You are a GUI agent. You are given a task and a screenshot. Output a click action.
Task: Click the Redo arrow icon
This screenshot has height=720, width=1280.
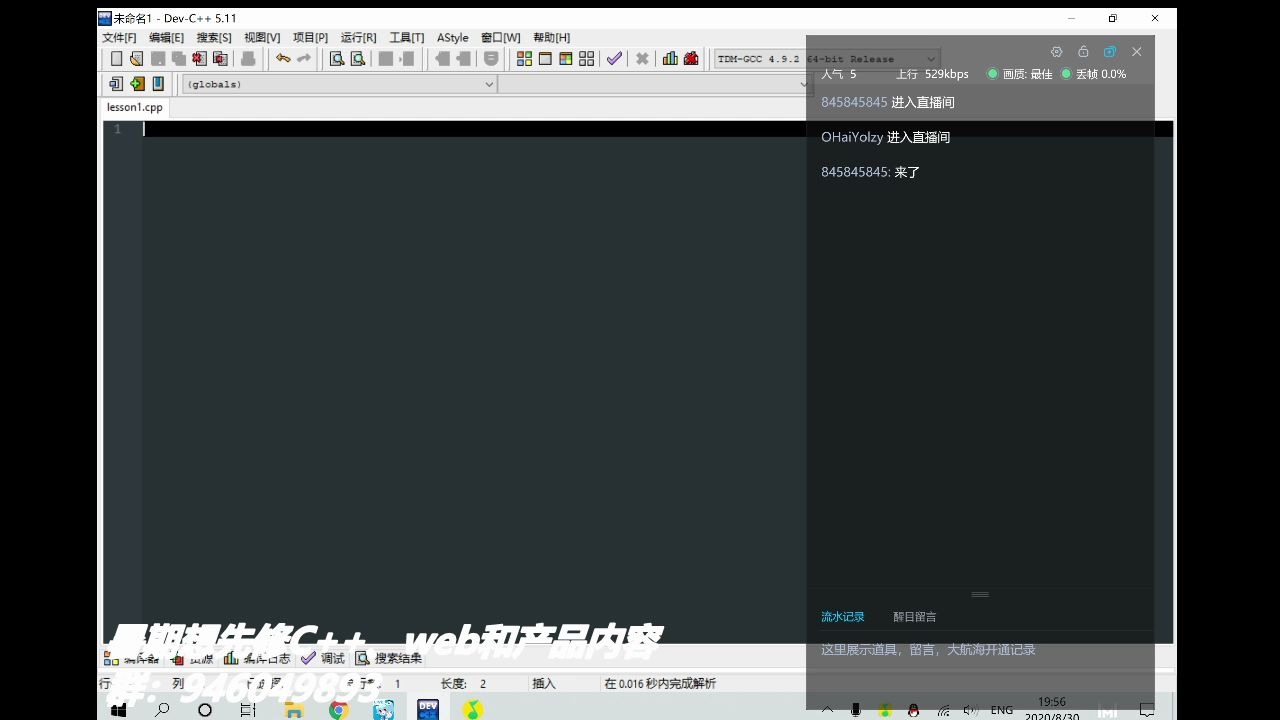pyautogui.click(x=304, y=59)
